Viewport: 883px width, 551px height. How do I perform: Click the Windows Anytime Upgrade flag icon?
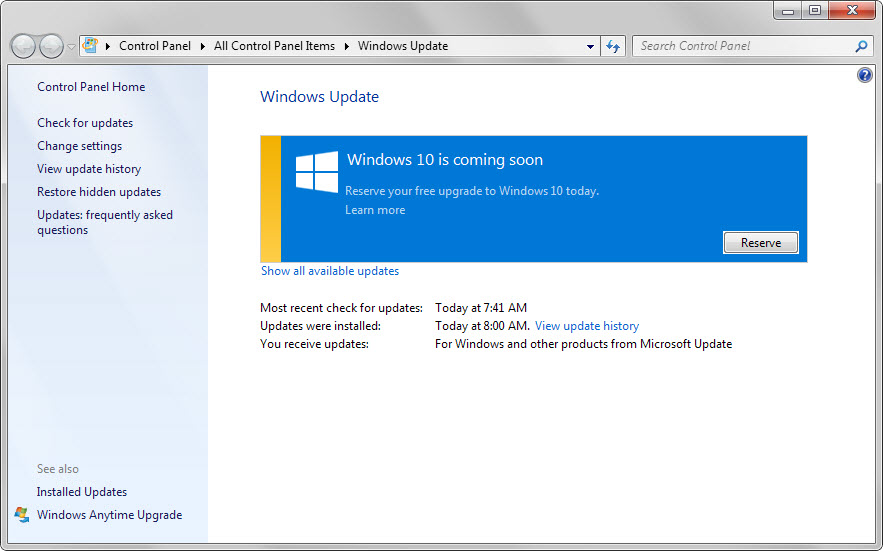click(22, 514)
